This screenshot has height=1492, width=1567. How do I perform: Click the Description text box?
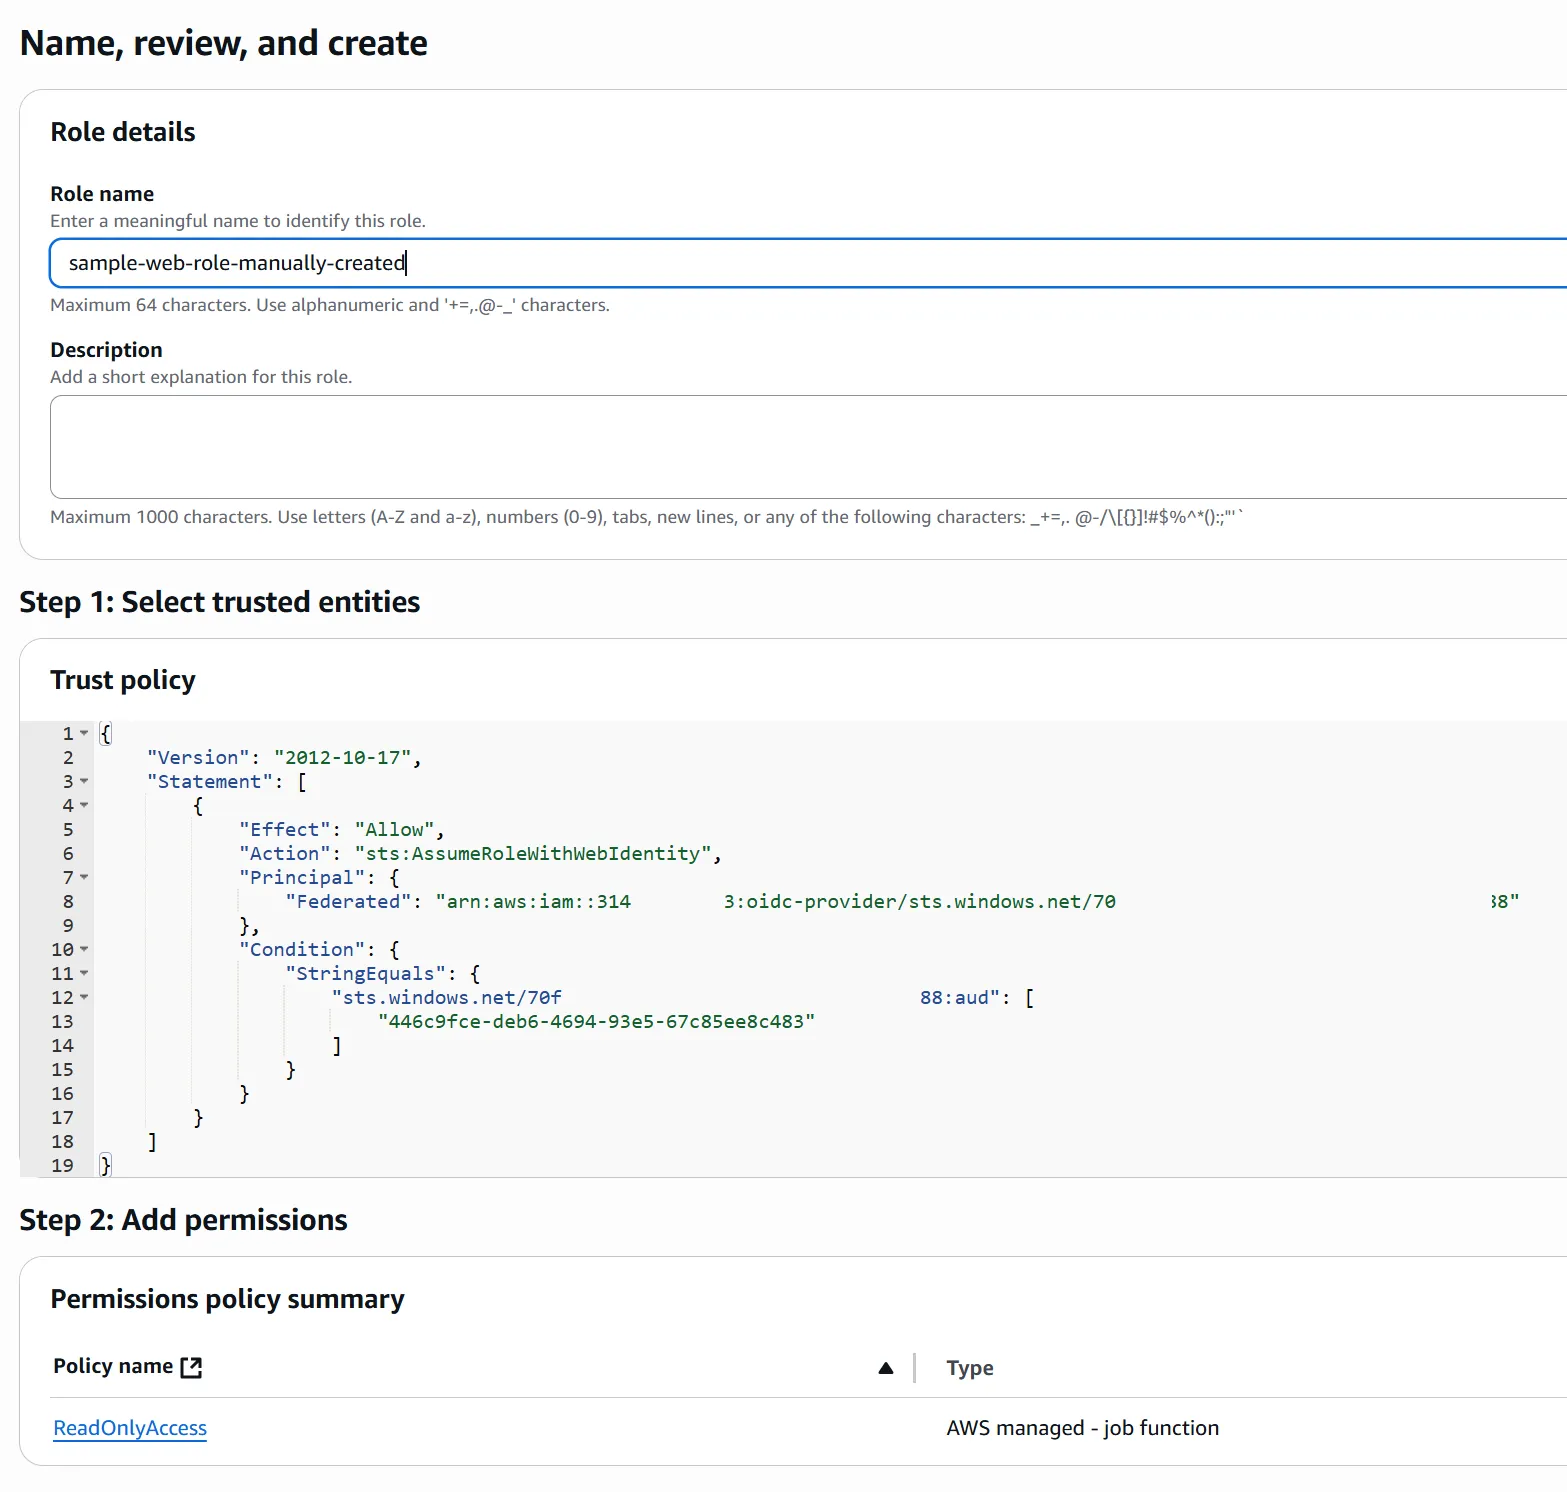600,446
